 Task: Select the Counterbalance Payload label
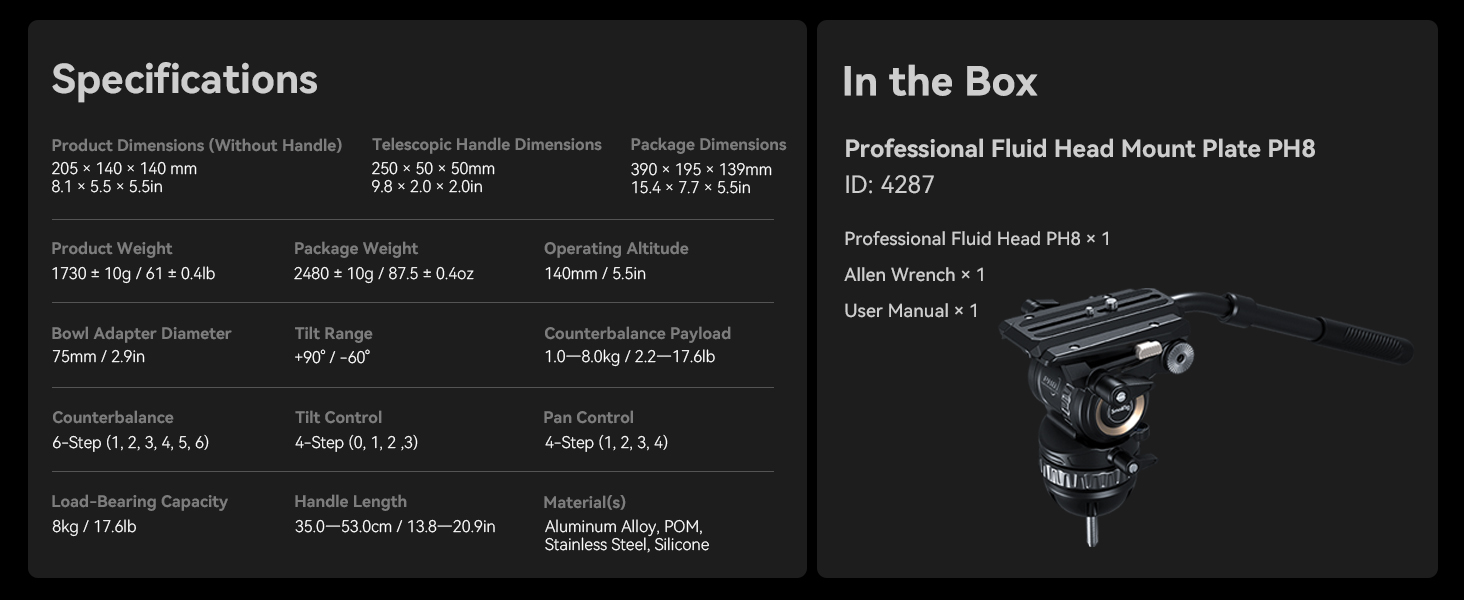click(x=637, y=334)
